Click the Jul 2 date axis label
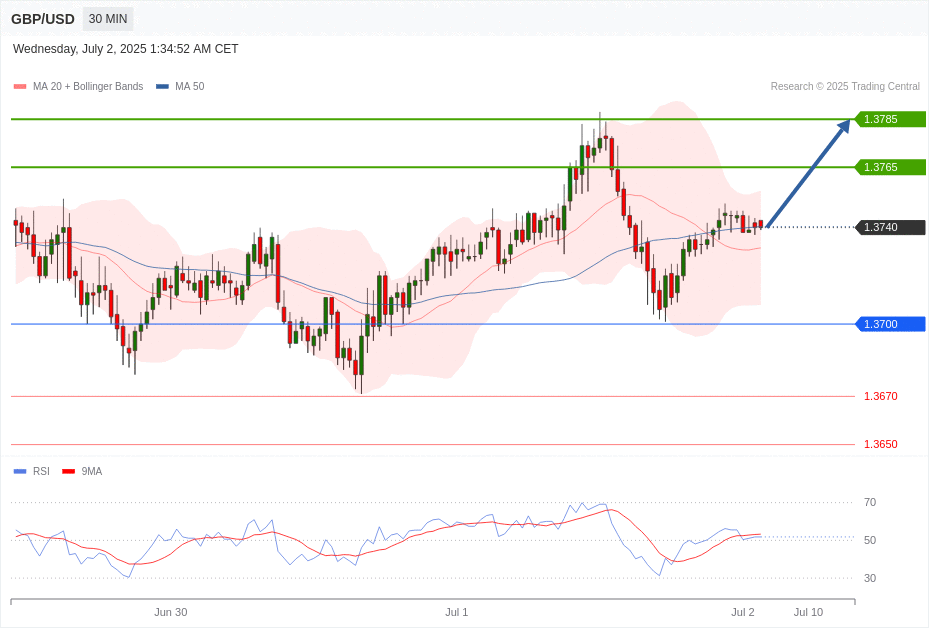The width and height of the screenshot is (929, 629). pyautogui.click(x=743, y=612)
